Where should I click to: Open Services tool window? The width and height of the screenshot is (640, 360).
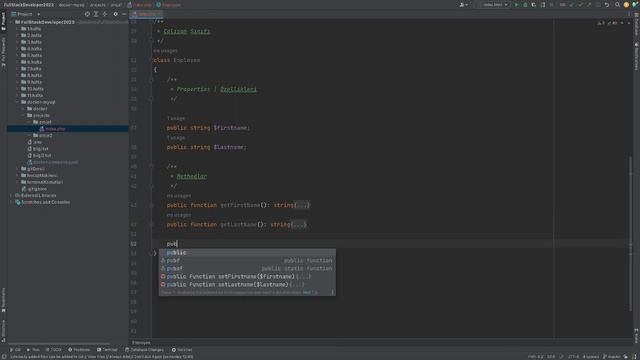pyautogui.click(x=182, y=350)
